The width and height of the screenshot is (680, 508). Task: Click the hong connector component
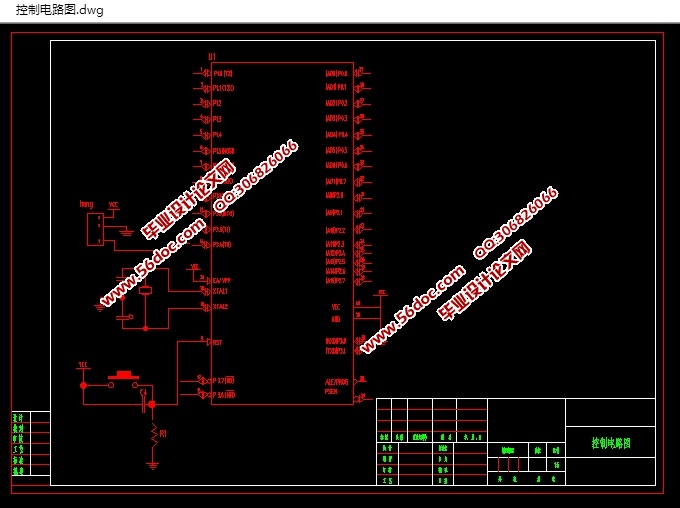point(94,229)
